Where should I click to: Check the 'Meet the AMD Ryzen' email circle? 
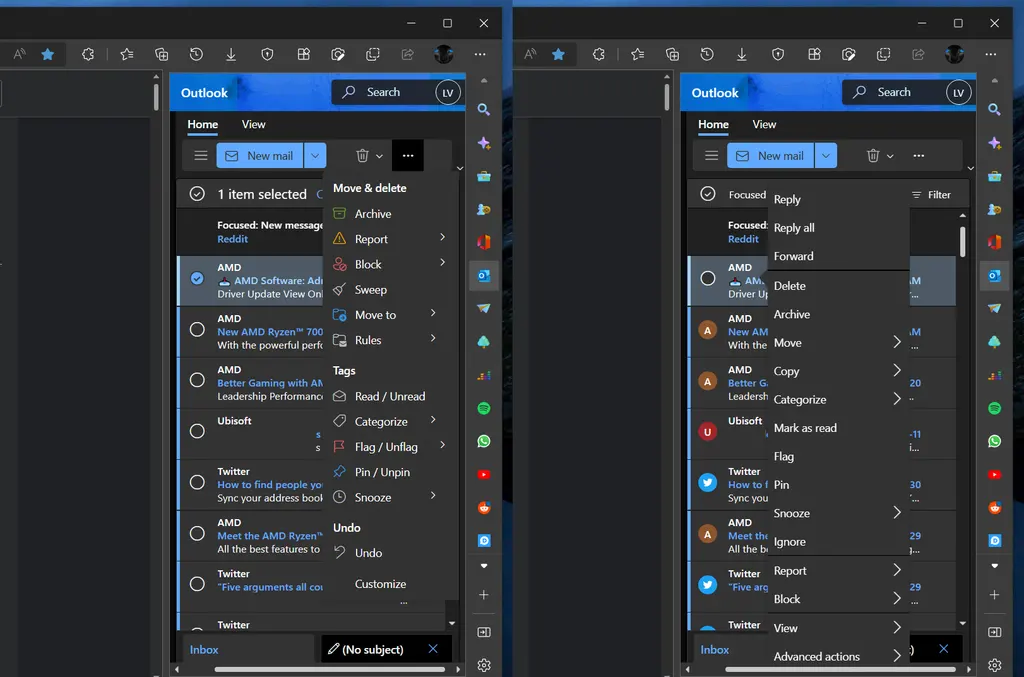click(197, 533)
